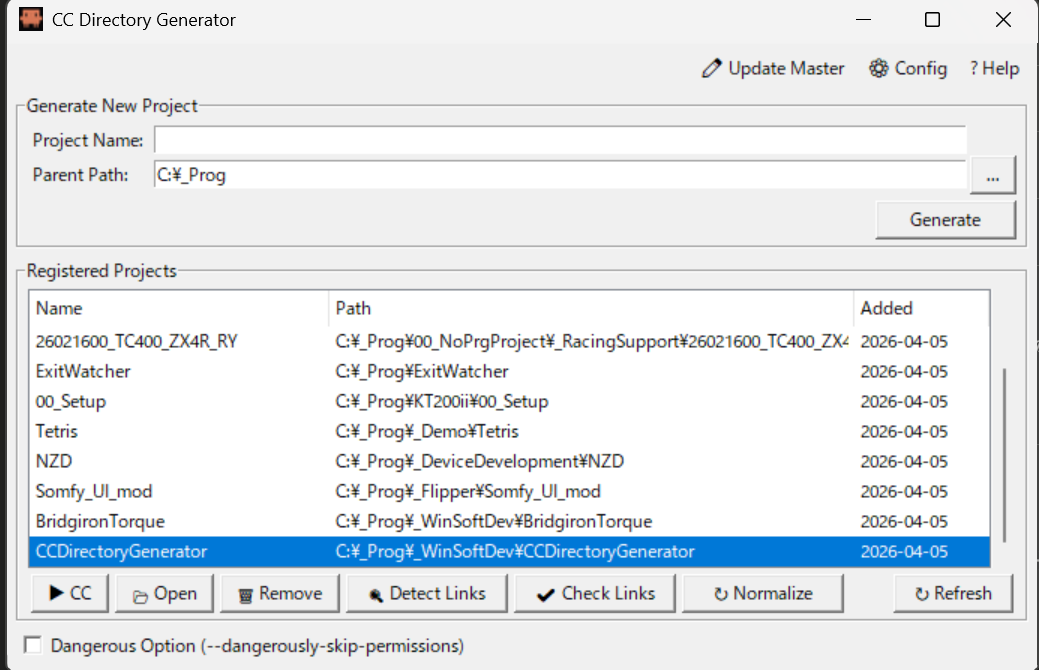Click the Remove button label
1039x670 pixels.
coord(290,593)
